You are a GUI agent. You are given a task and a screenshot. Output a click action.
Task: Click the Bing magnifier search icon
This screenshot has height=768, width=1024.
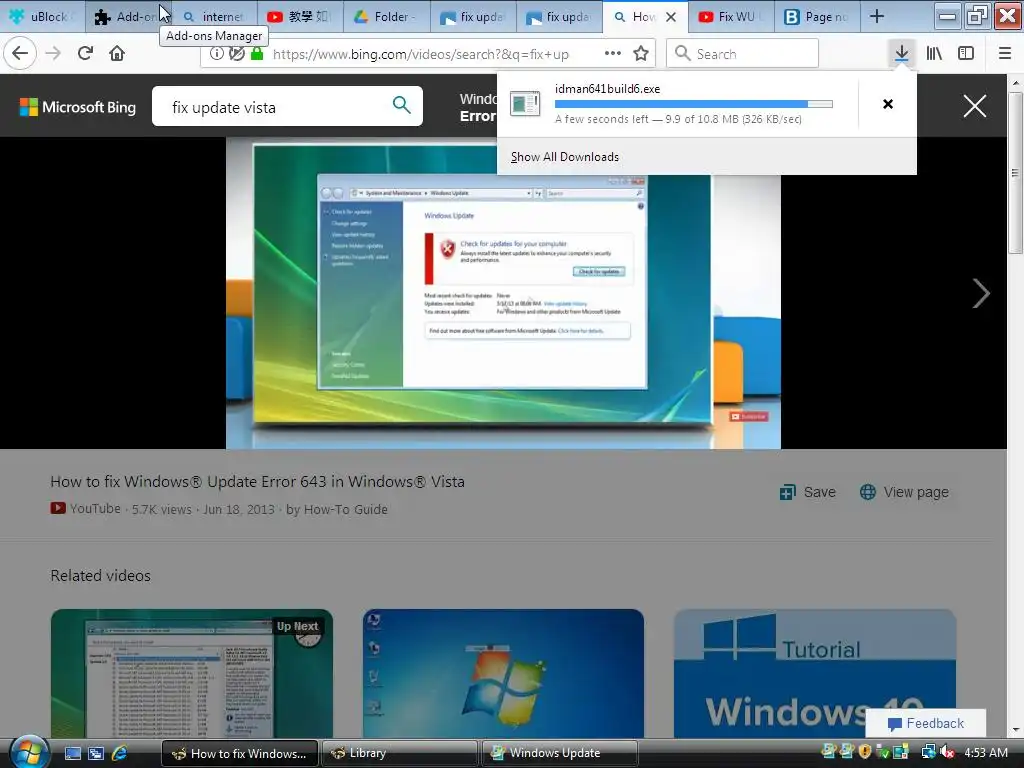point(402,104)
